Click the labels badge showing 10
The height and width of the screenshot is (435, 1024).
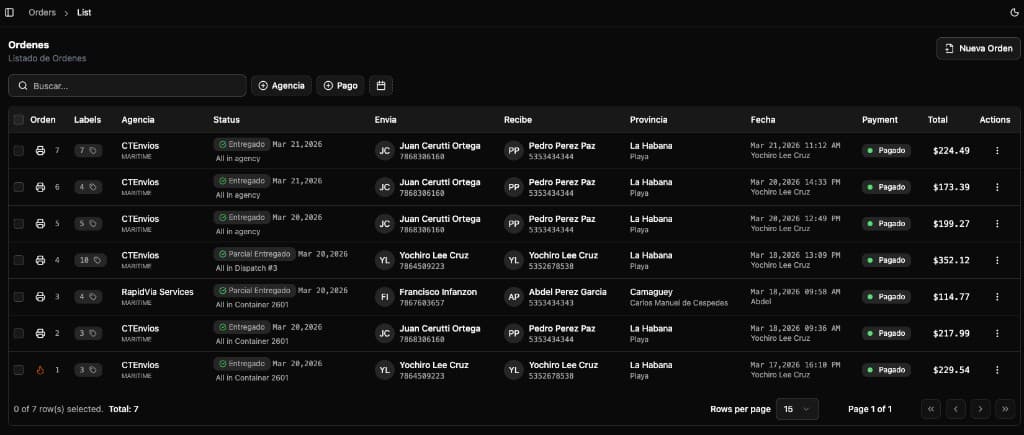[x=90, y=260]
